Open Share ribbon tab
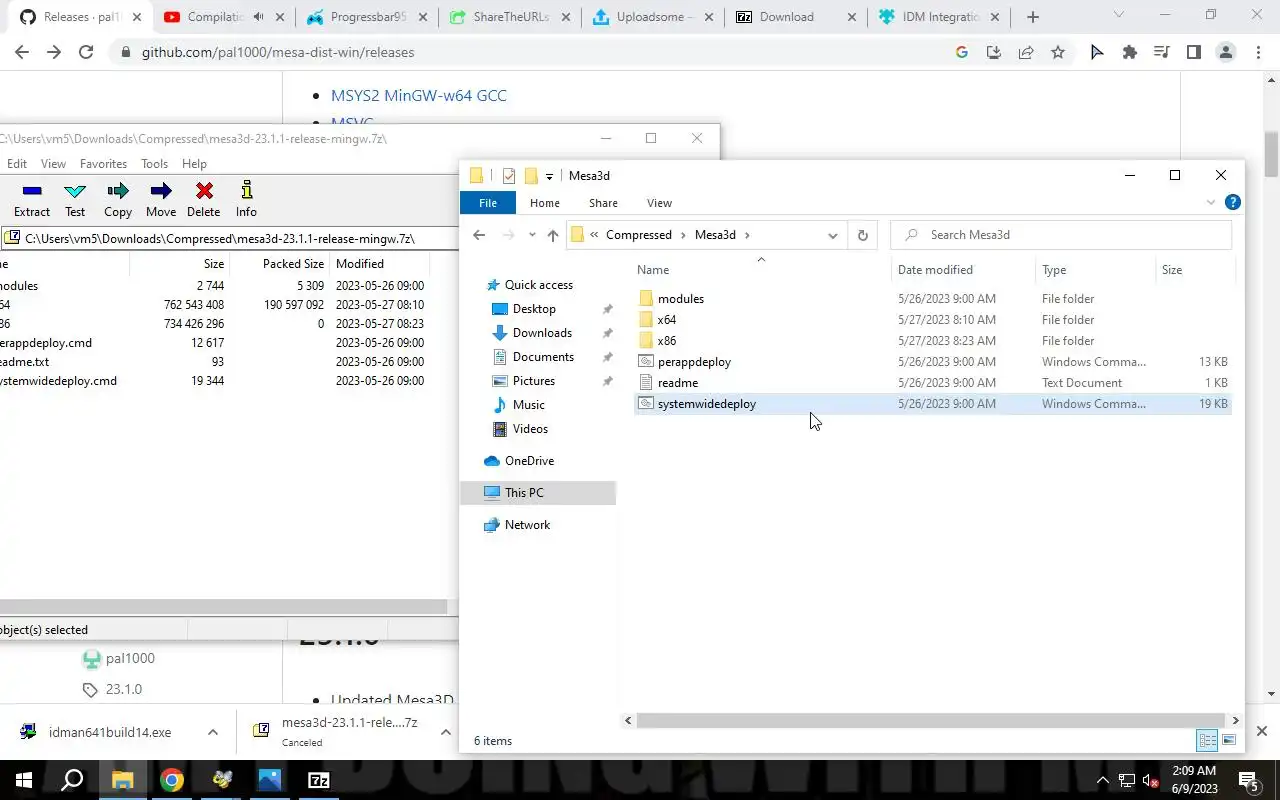The width and height of the screenshot is (1280, 800). (x=603, y=203)
